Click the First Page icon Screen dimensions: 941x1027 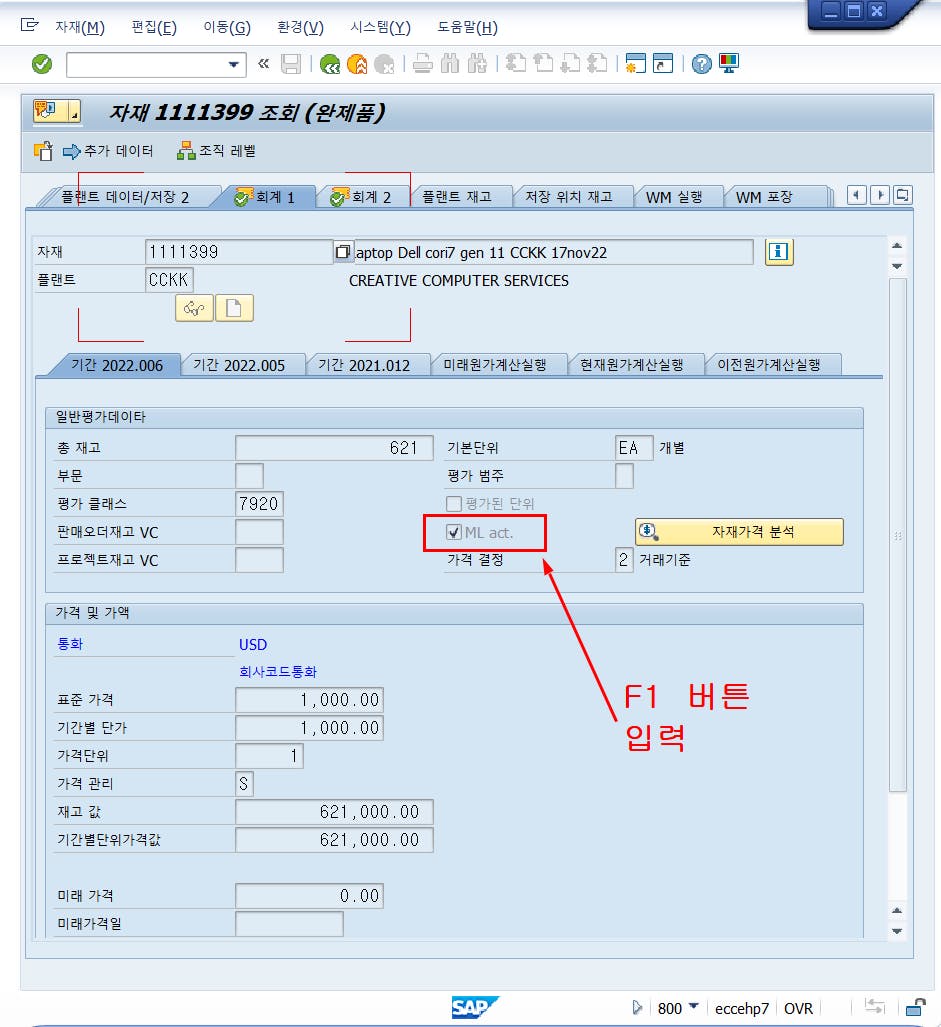coord(516,64)
